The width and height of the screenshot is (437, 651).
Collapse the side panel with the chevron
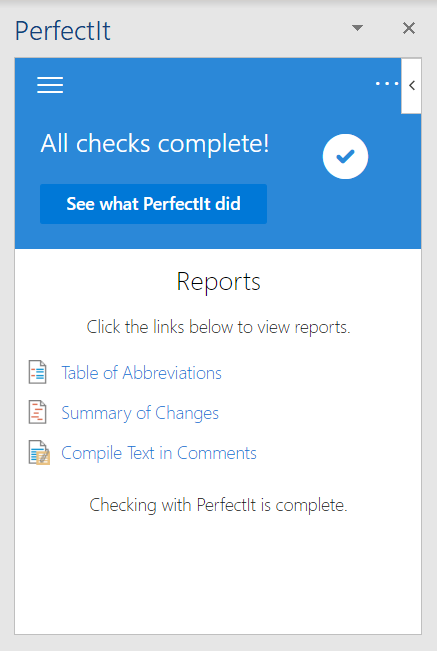[411, 86]
